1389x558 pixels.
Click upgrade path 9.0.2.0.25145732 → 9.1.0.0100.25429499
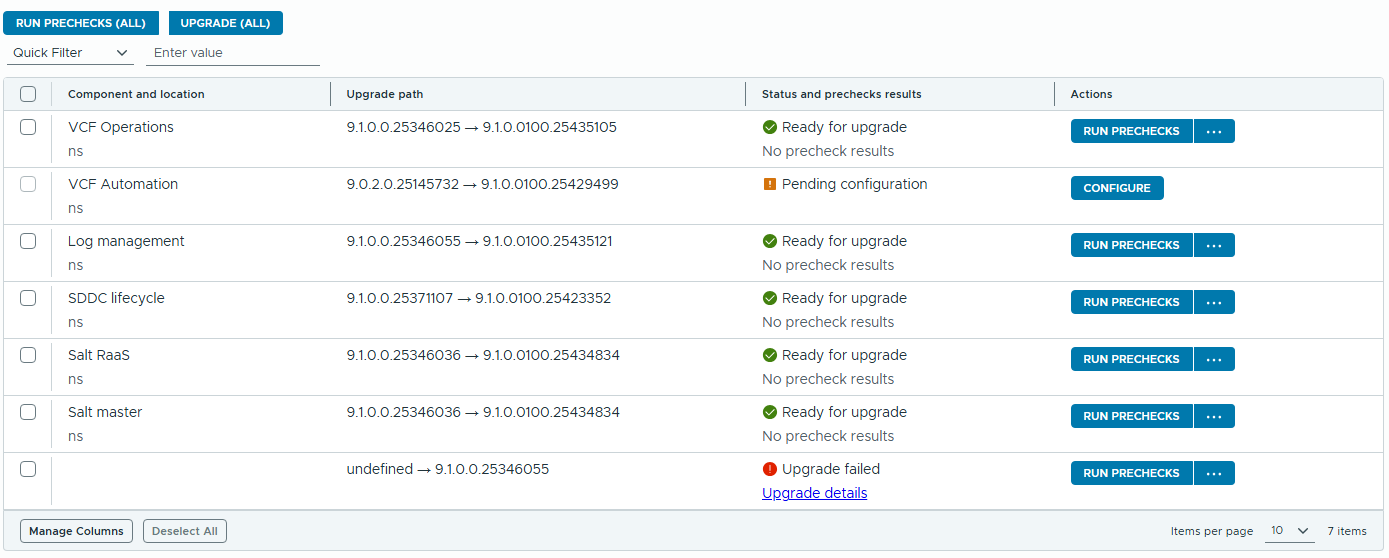tap(482, 184)
